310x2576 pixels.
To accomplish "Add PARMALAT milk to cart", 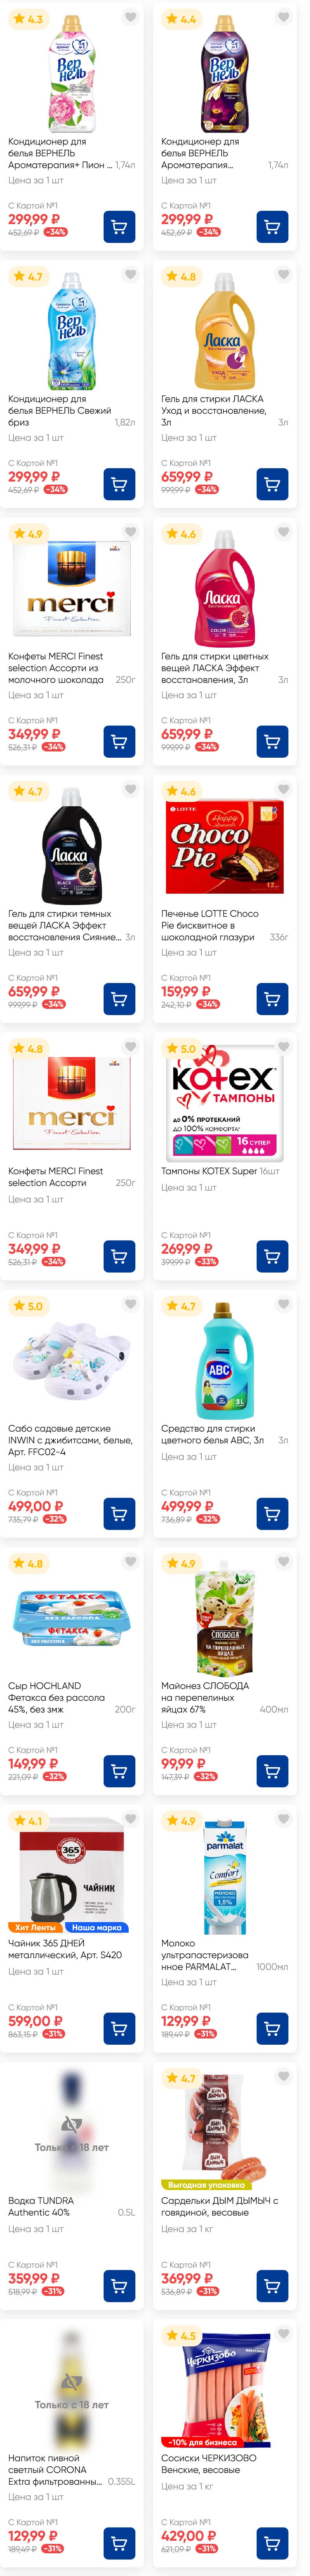I will click(x=272, y=2028).
